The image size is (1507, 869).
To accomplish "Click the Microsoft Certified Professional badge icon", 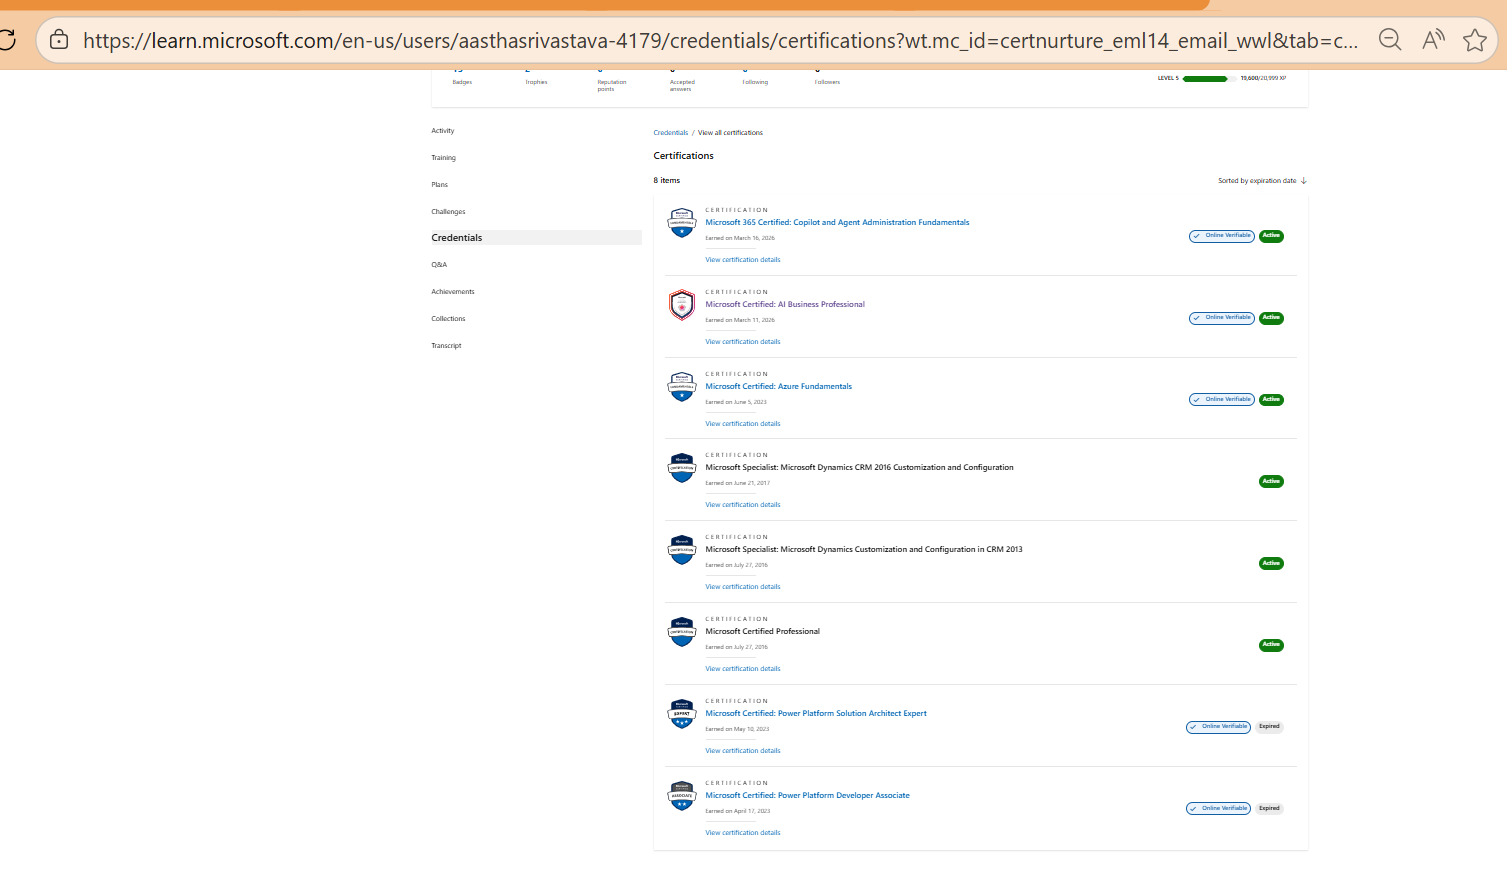I will pyautogui.click(x=682, y=632).
